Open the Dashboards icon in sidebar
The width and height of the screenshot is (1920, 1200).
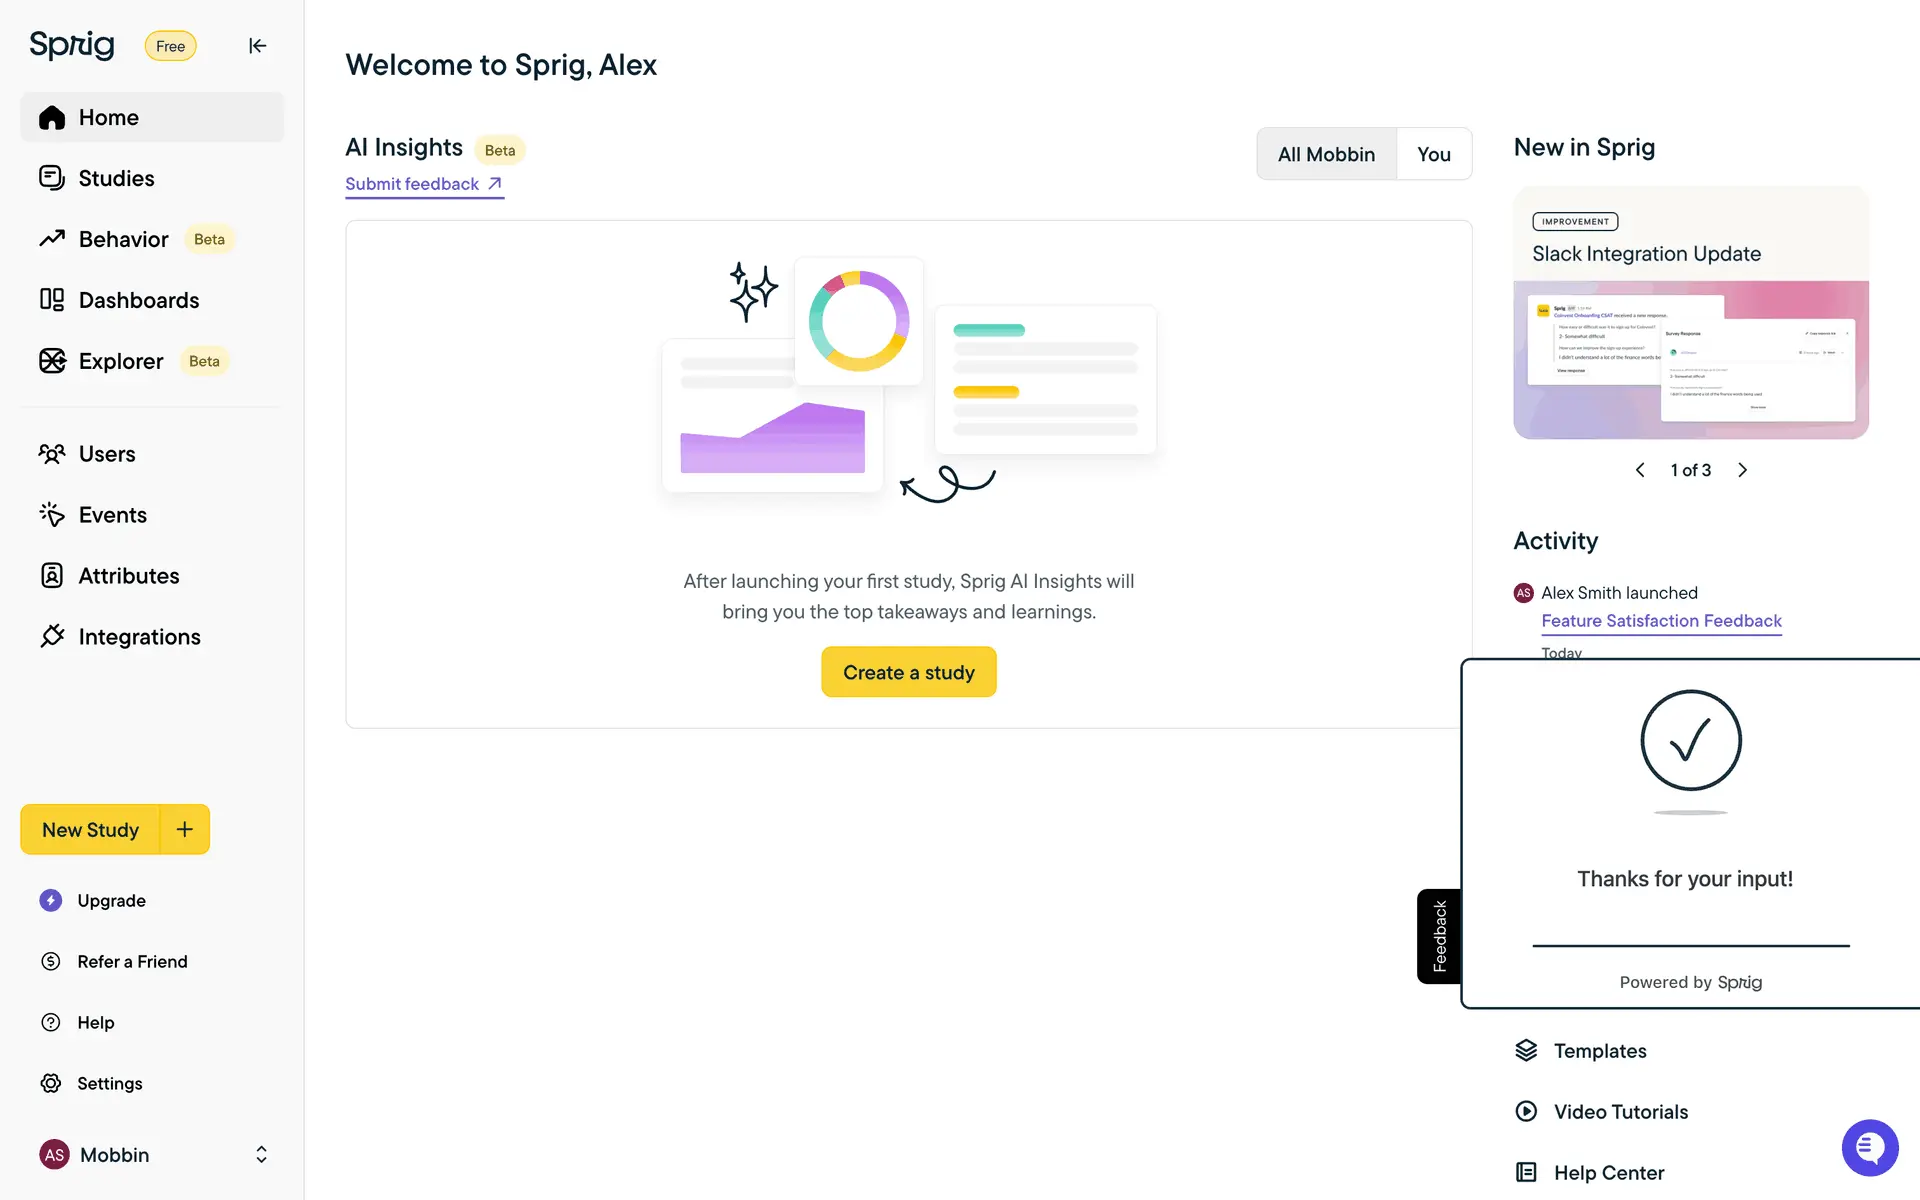click(x=52, y=300)
